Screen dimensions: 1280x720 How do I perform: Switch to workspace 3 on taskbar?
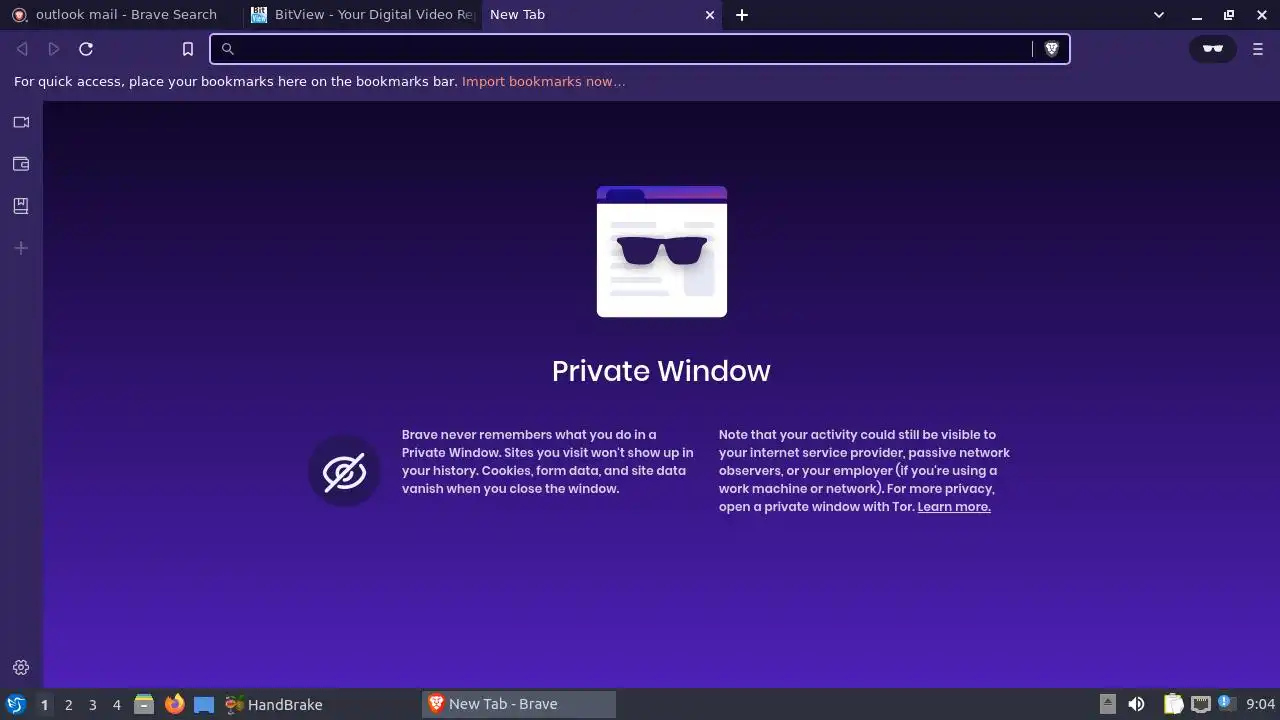(92, 705)
